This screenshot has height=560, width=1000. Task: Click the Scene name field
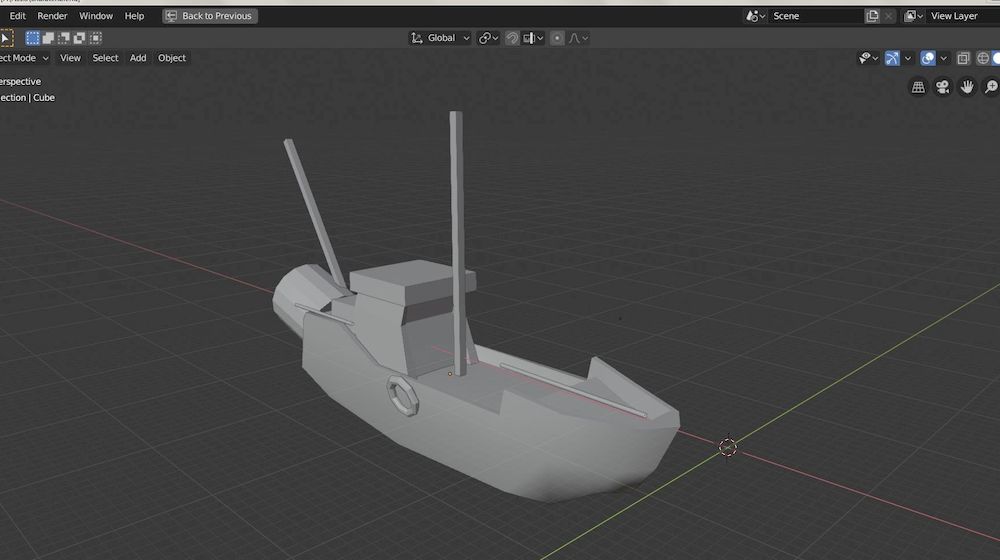pyautogui.click(x=815, y=16)
